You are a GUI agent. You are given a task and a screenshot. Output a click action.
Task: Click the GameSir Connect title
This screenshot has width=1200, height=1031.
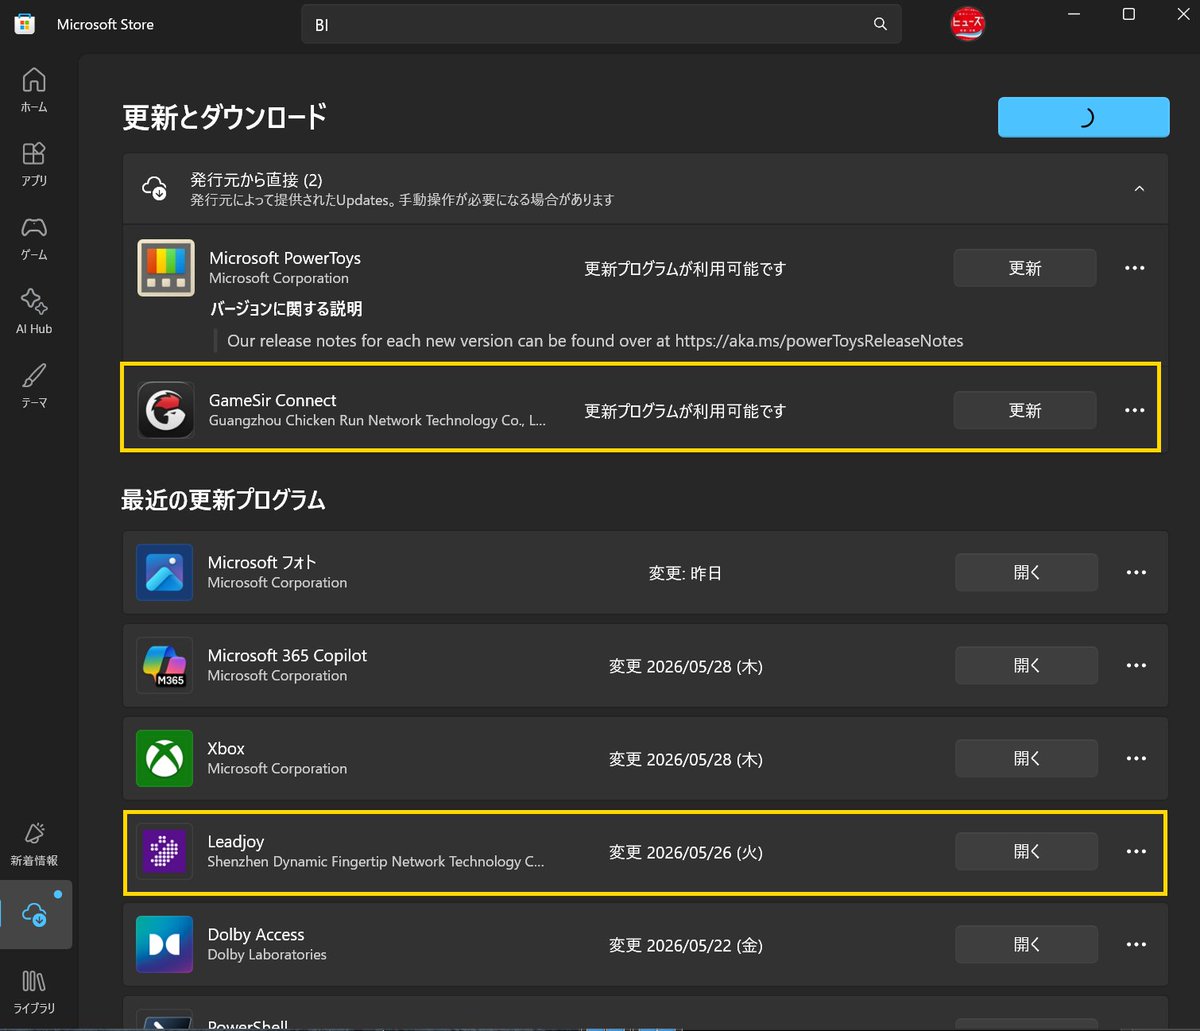(273, 400)
